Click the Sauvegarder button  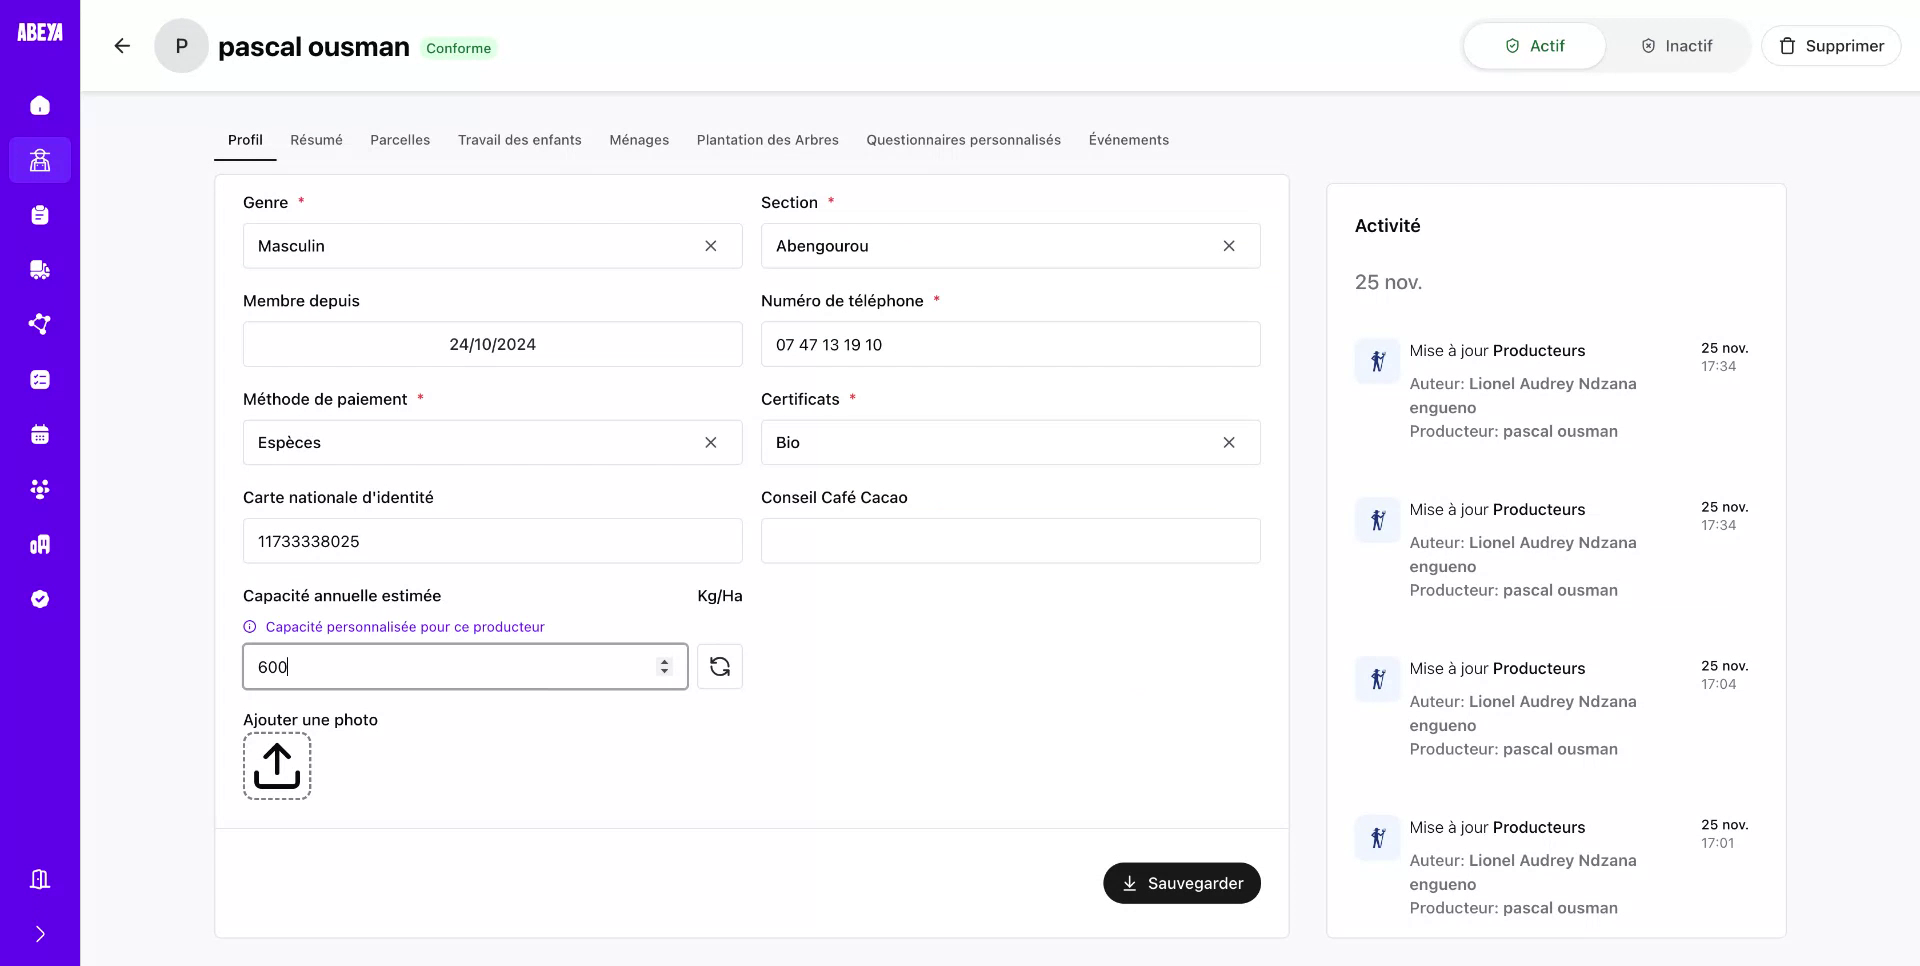[1181, 883]
